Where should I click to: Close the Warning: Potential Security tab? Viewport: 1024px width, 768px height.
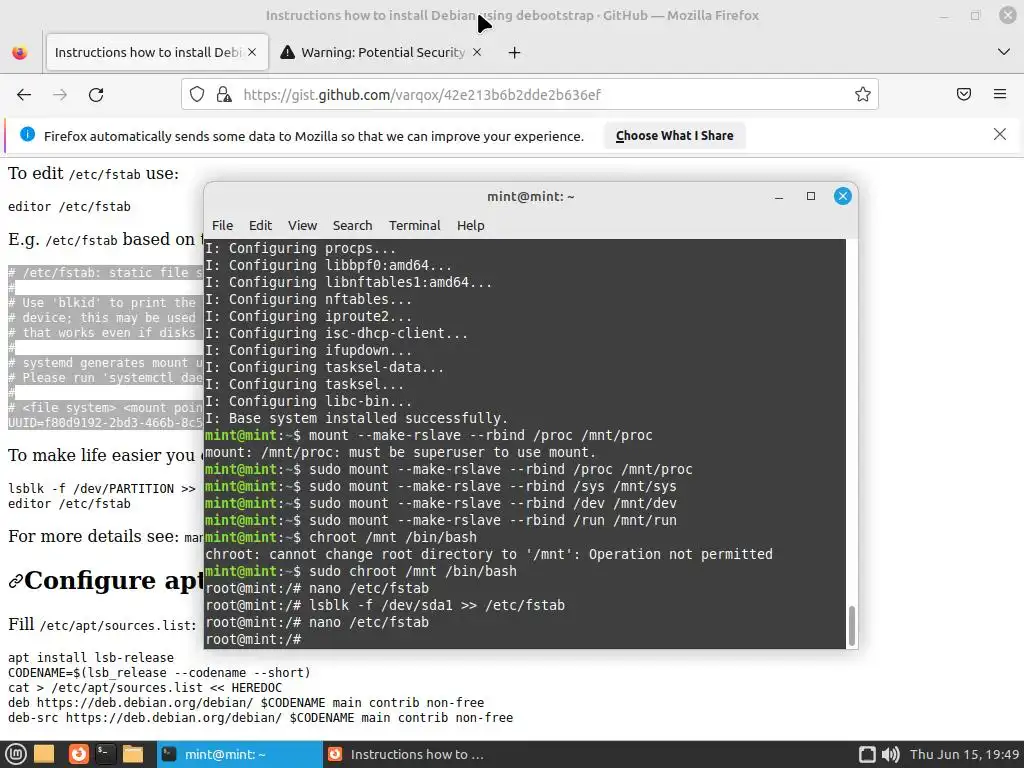pyautogui.click(x=477, y=52)
